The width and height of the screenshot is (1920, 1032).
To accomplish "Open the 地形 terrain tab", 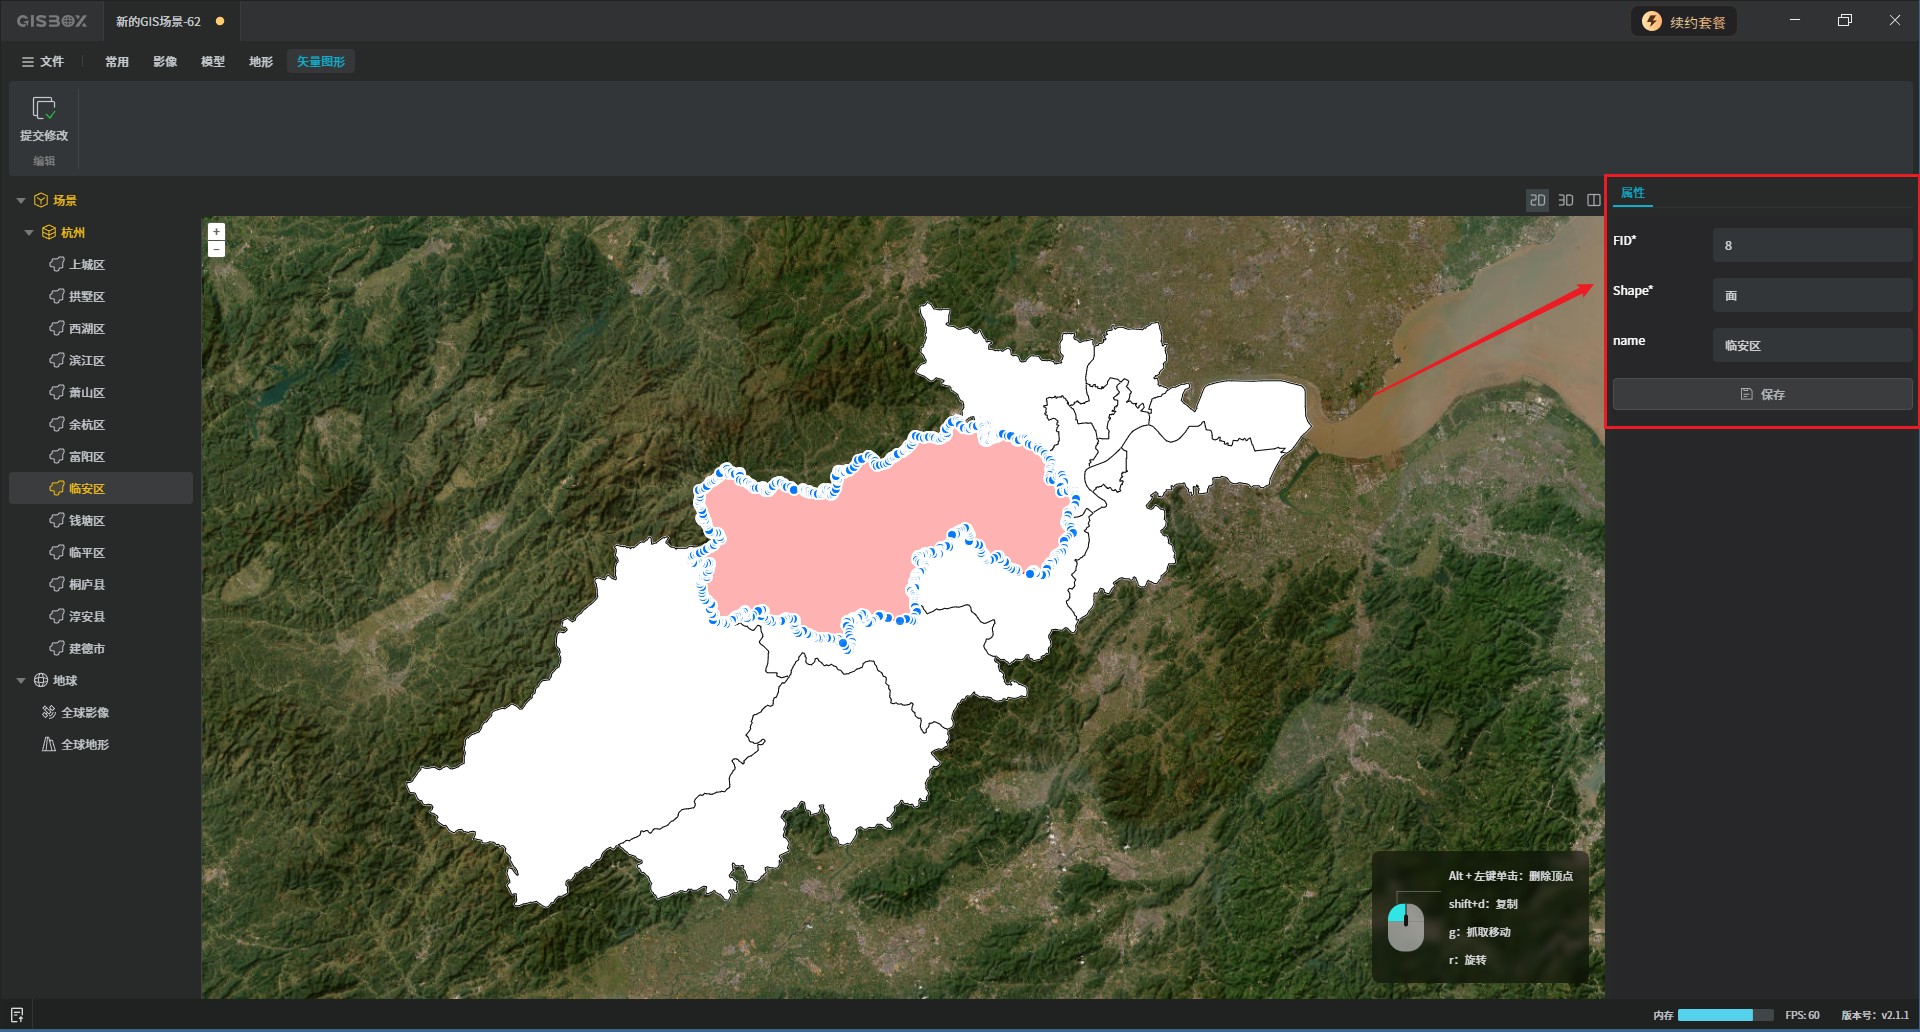I will coord(261,61).
